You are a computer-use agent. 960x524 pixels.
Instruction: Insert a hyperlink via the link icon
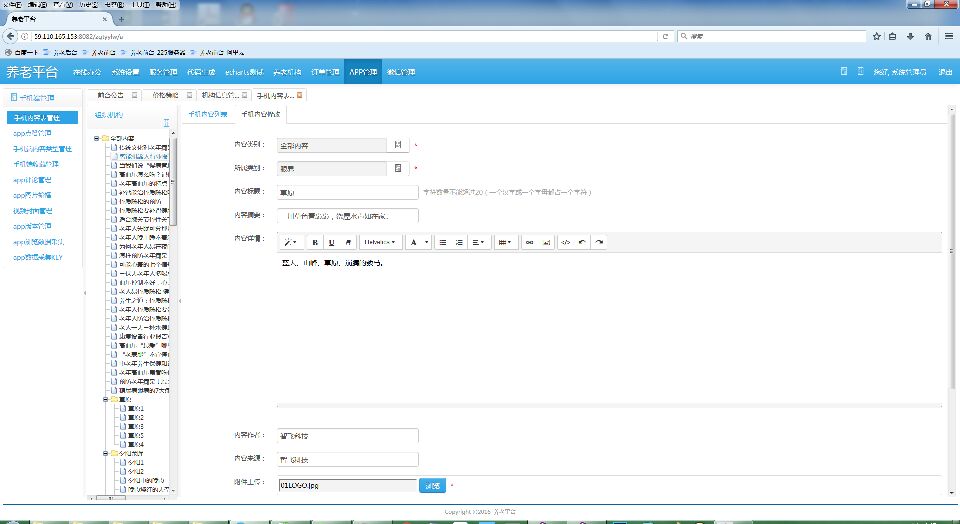[x=530, y=242]
